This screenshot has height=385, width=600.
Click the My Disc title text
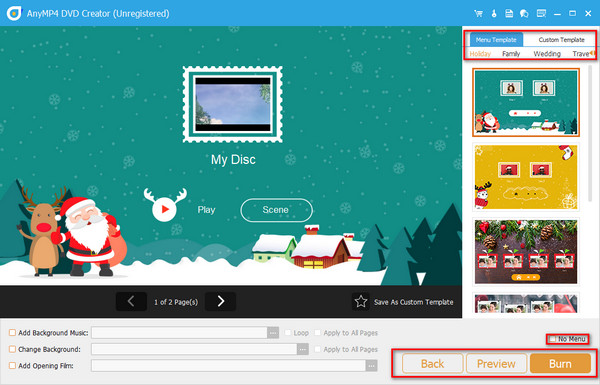tap(233, 160)
